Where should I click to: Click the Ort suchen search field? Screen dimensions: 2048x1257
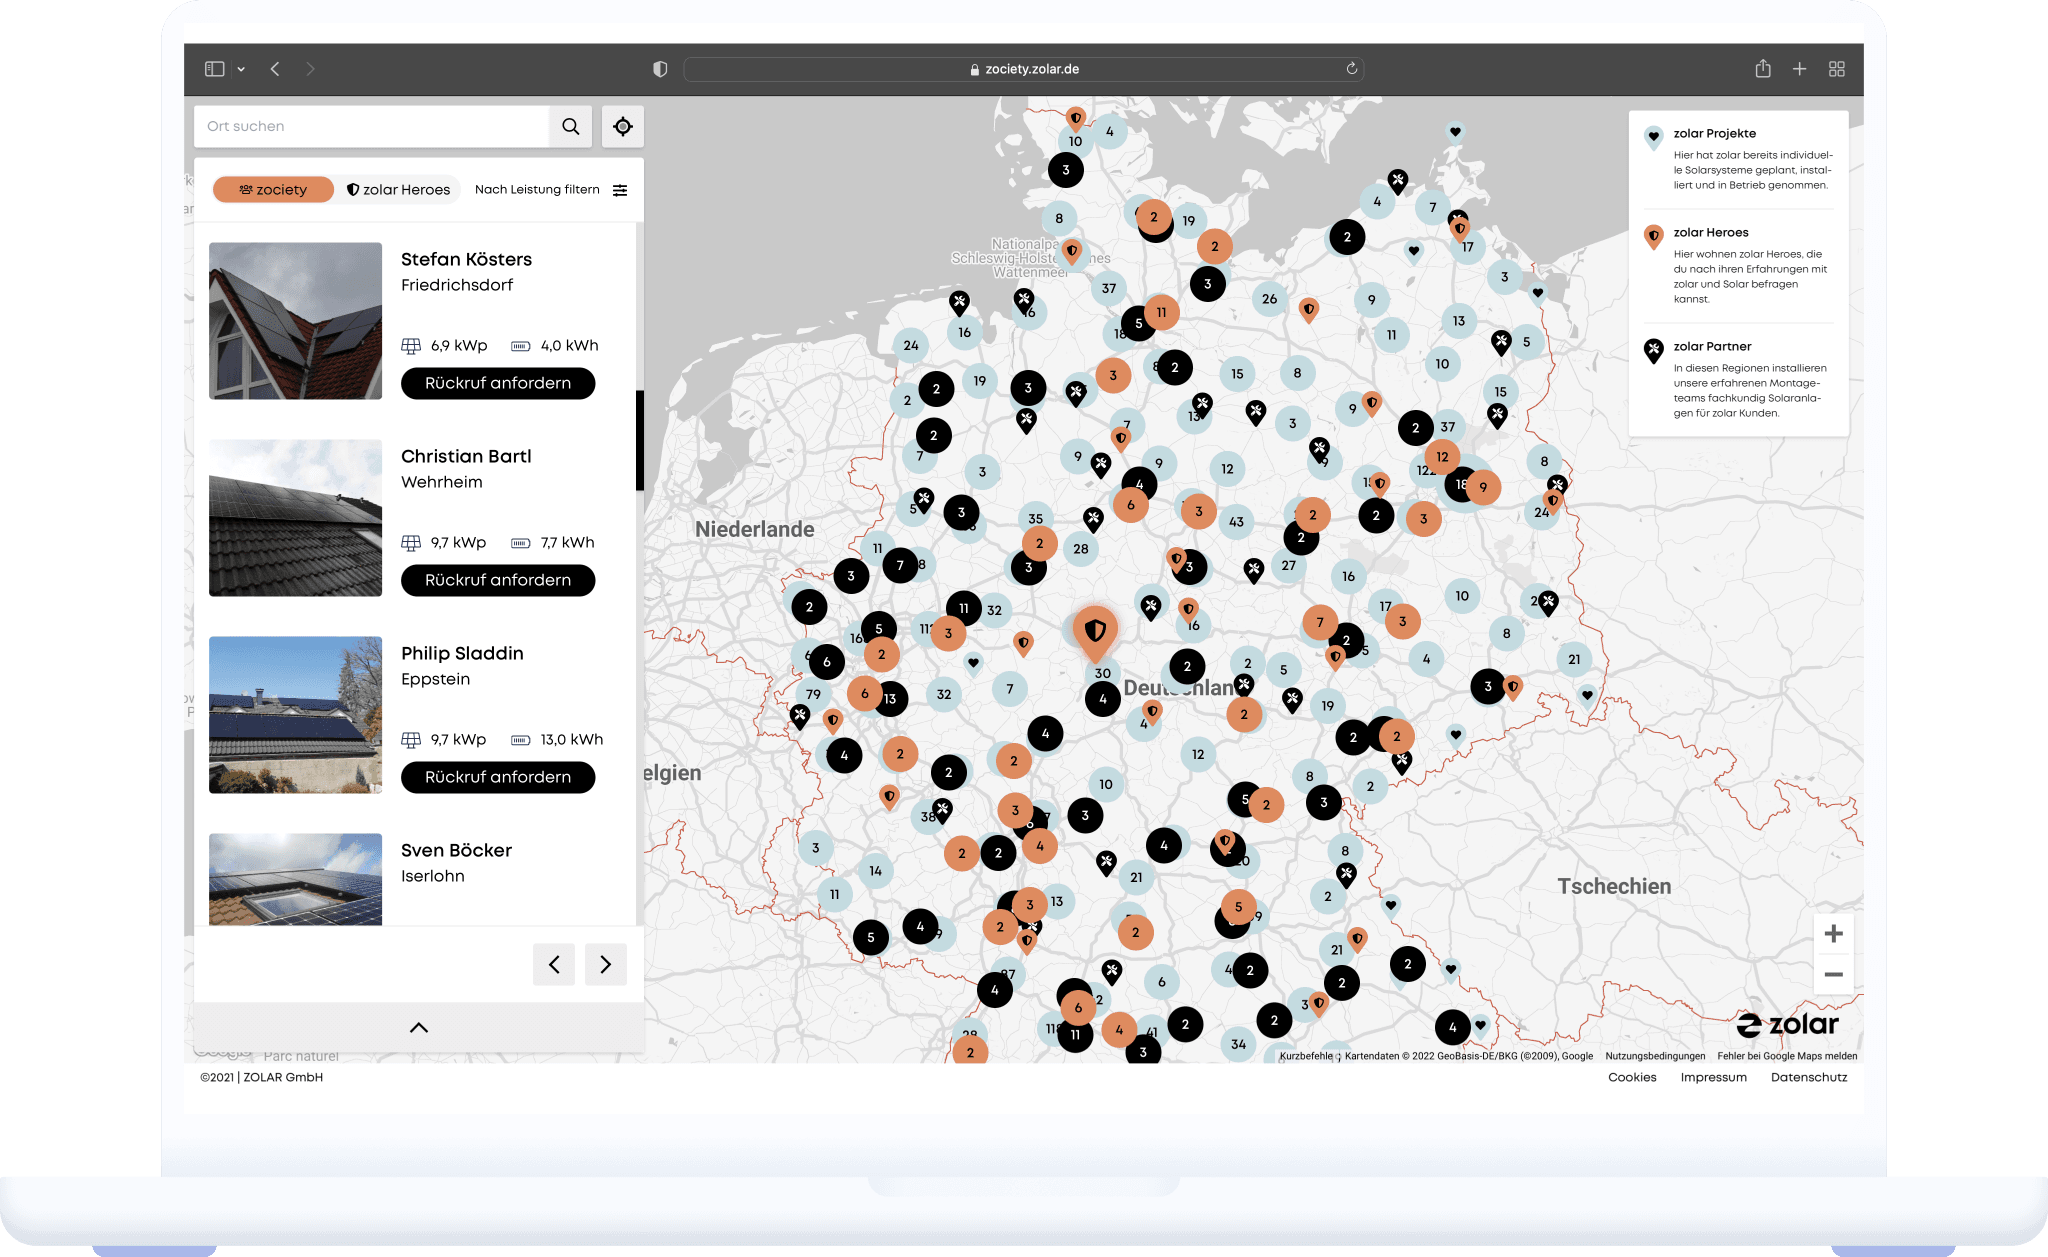pos(372,126)
